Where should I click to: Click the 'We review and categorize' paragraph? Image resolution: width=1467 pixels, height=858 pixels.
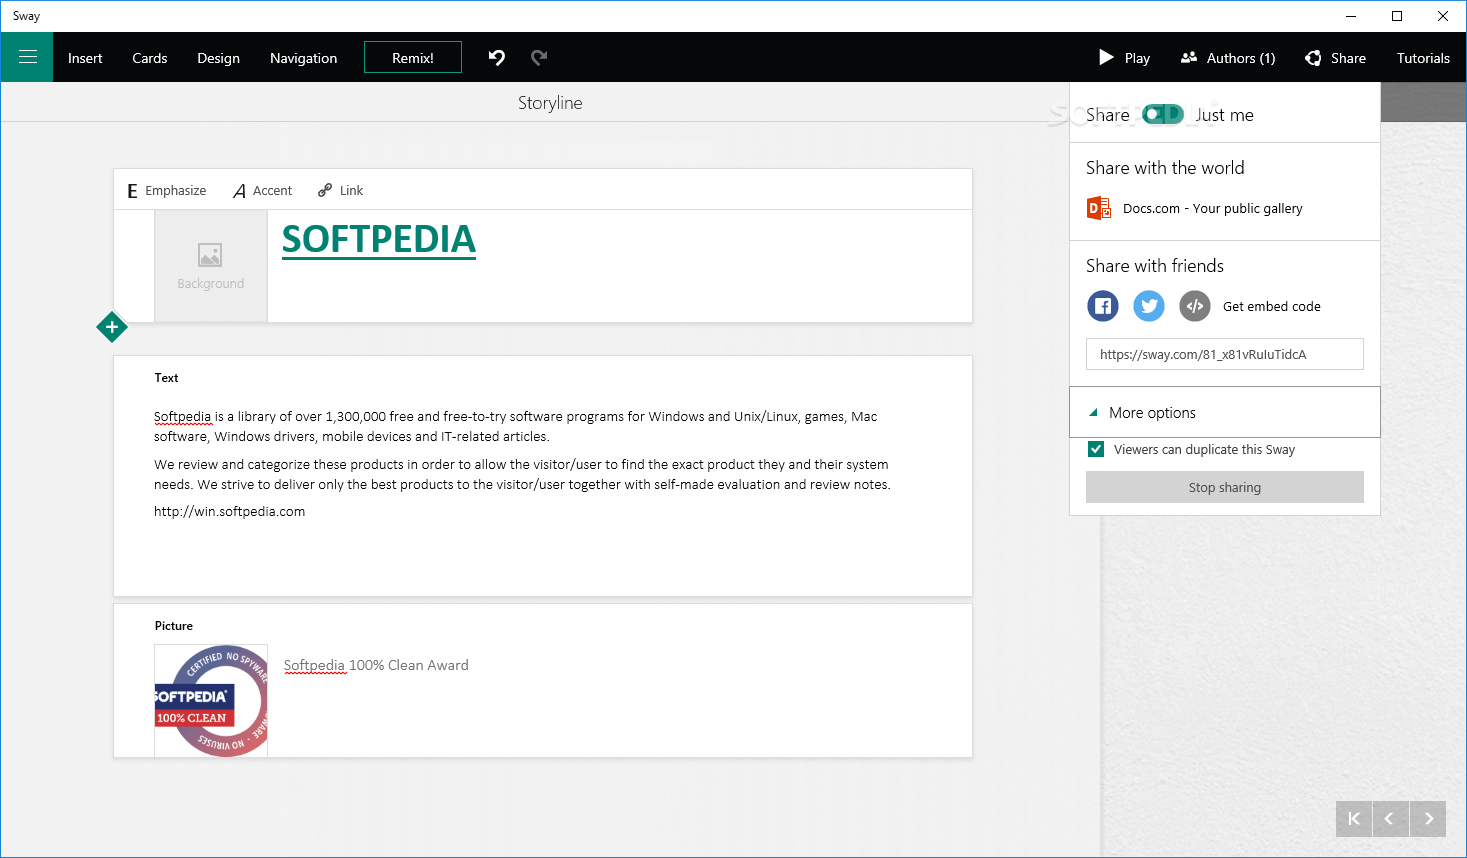tap(522, 474)
